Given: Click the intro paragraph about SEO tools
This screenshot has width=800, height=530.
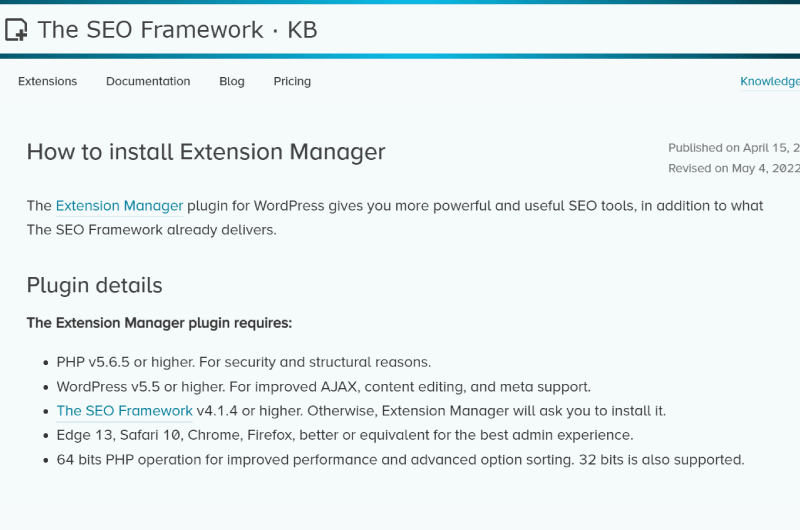Looking at the screenshot, I should pyautogui.click(x=395, y=218).
